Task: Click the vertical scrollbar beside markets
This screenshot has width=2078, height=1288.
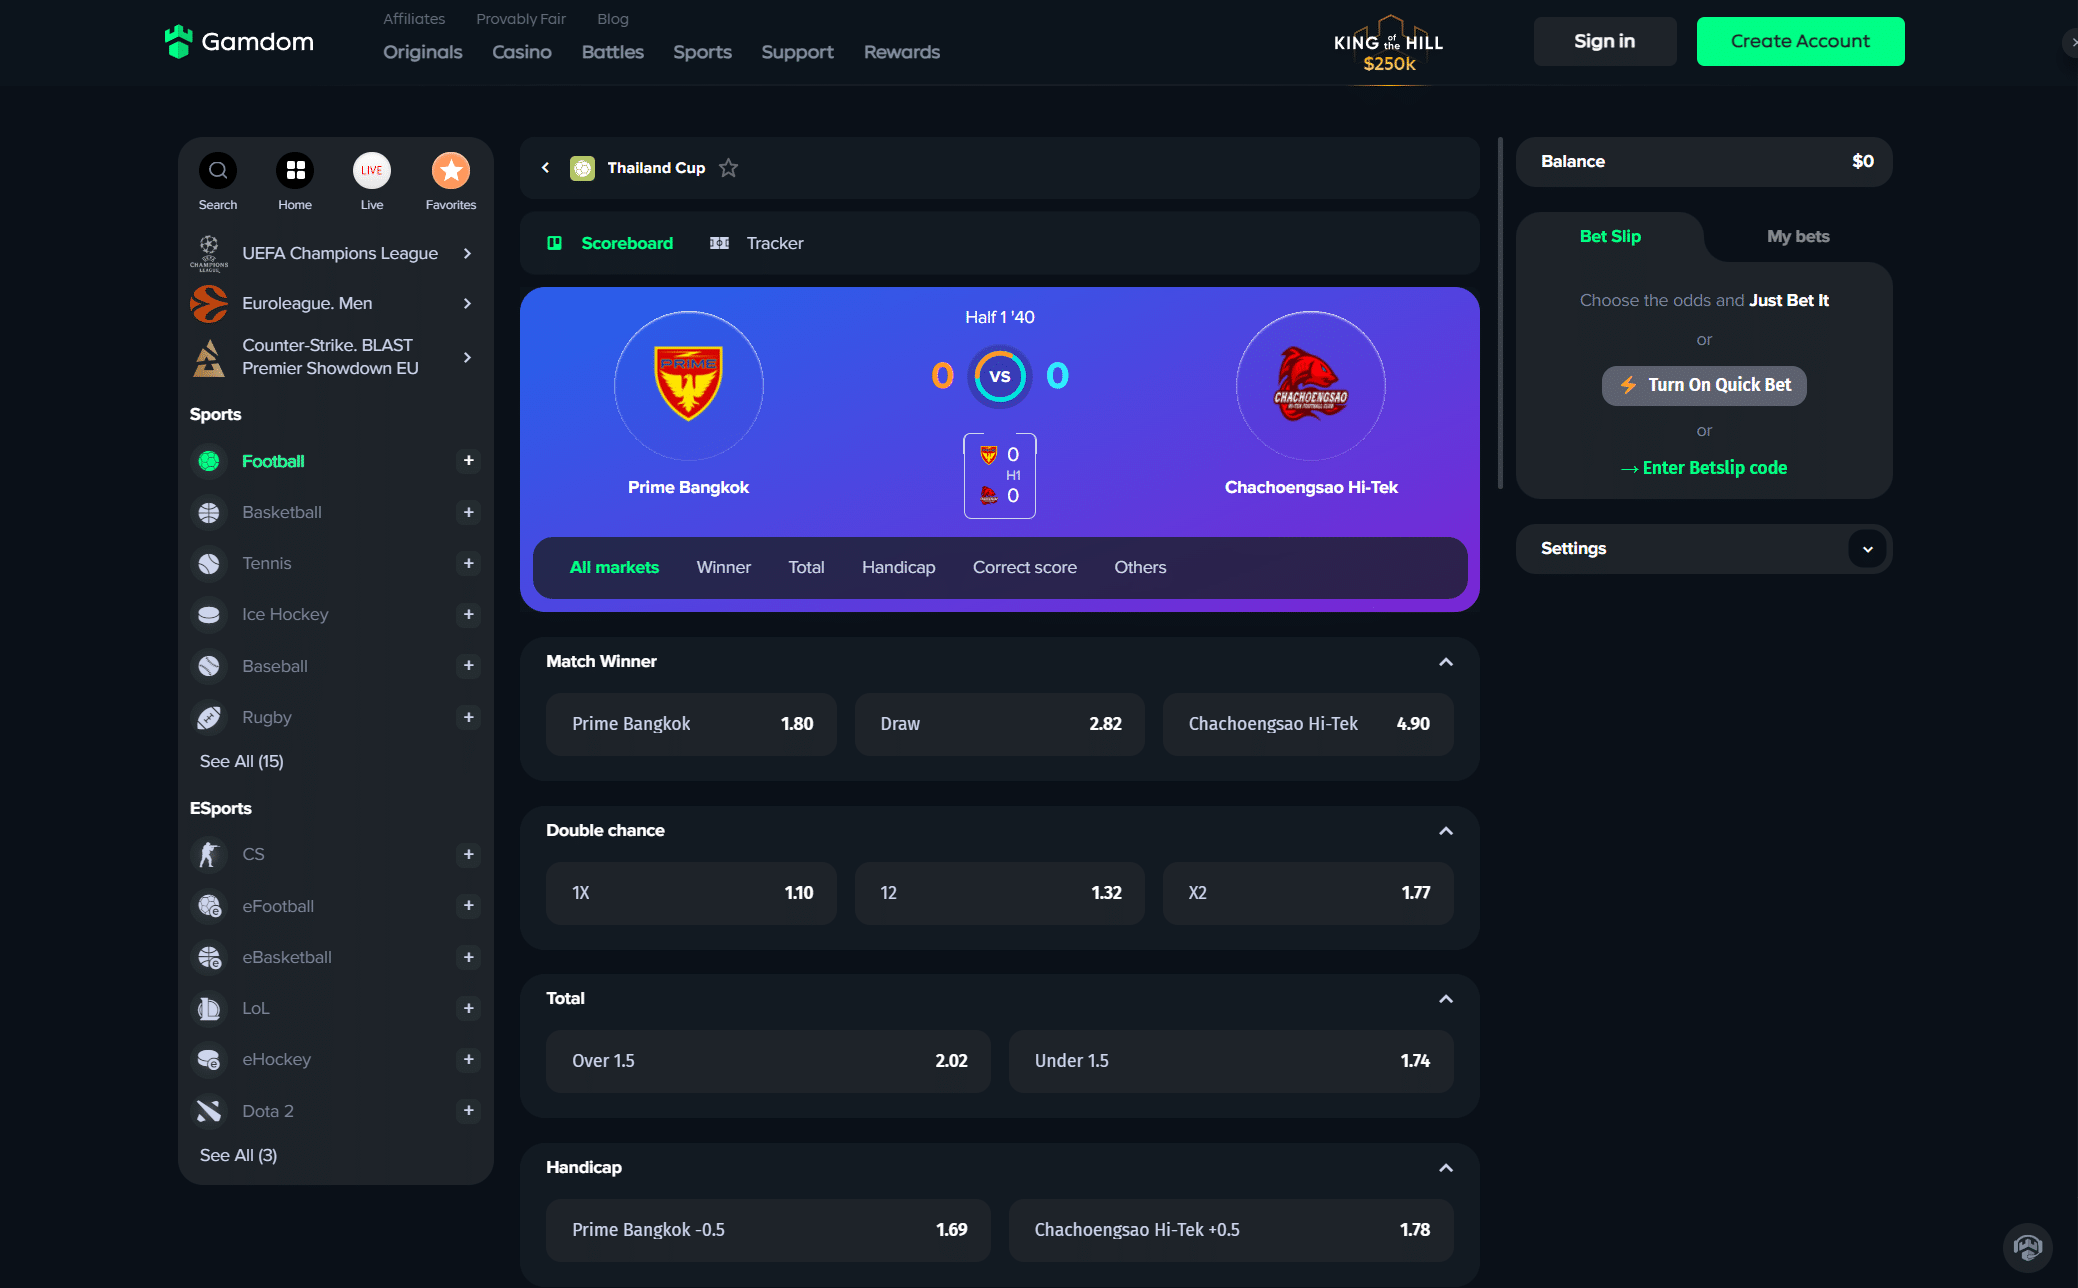Action: coord(1500,313)
